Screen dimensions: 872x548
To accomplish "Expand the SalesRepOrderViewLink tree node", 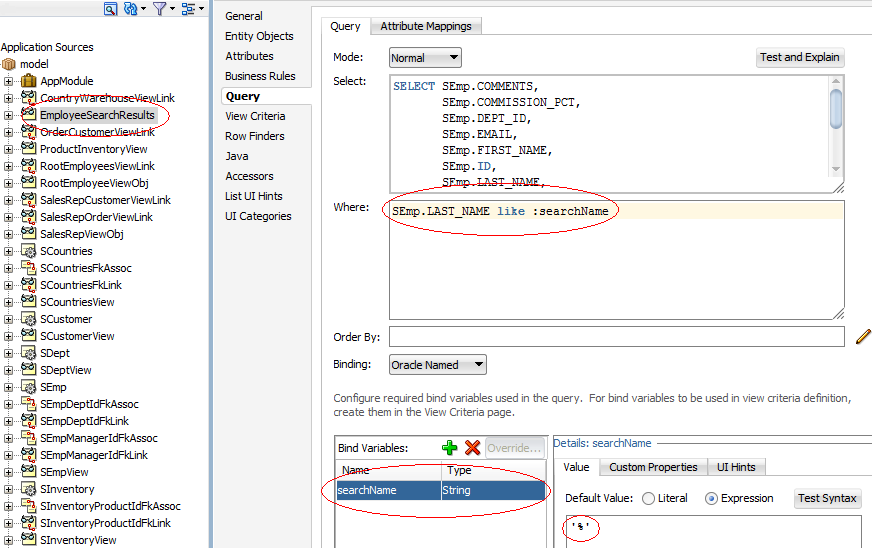I will tap(8, 217).
